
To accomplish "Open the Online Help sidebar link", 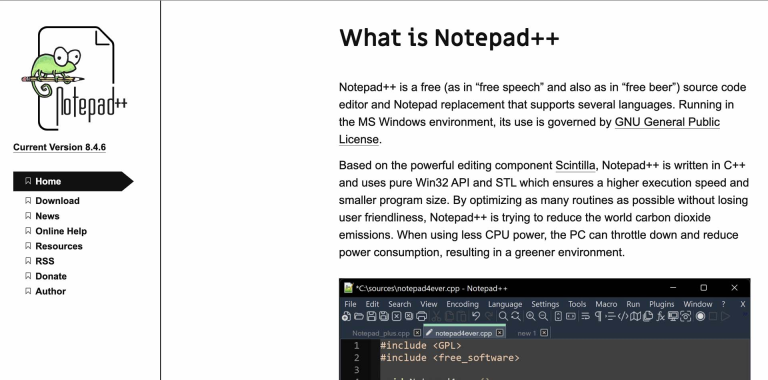I will [61, 231].
